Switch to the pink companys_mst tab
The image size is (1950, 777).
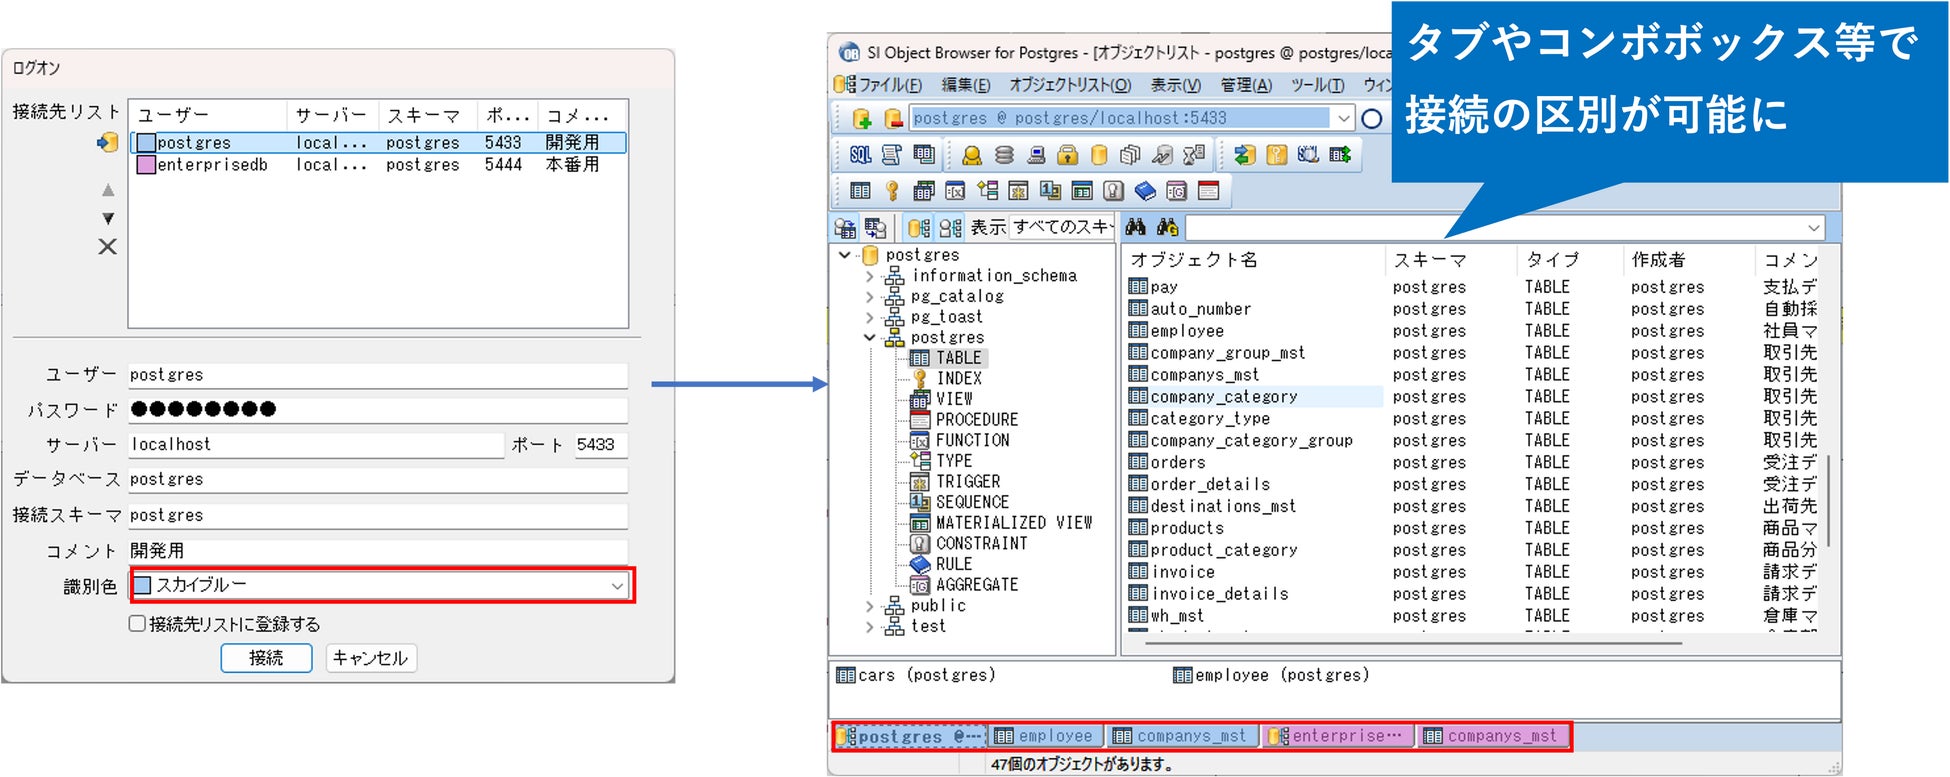pyautogui.click(x=1492, y=736)
